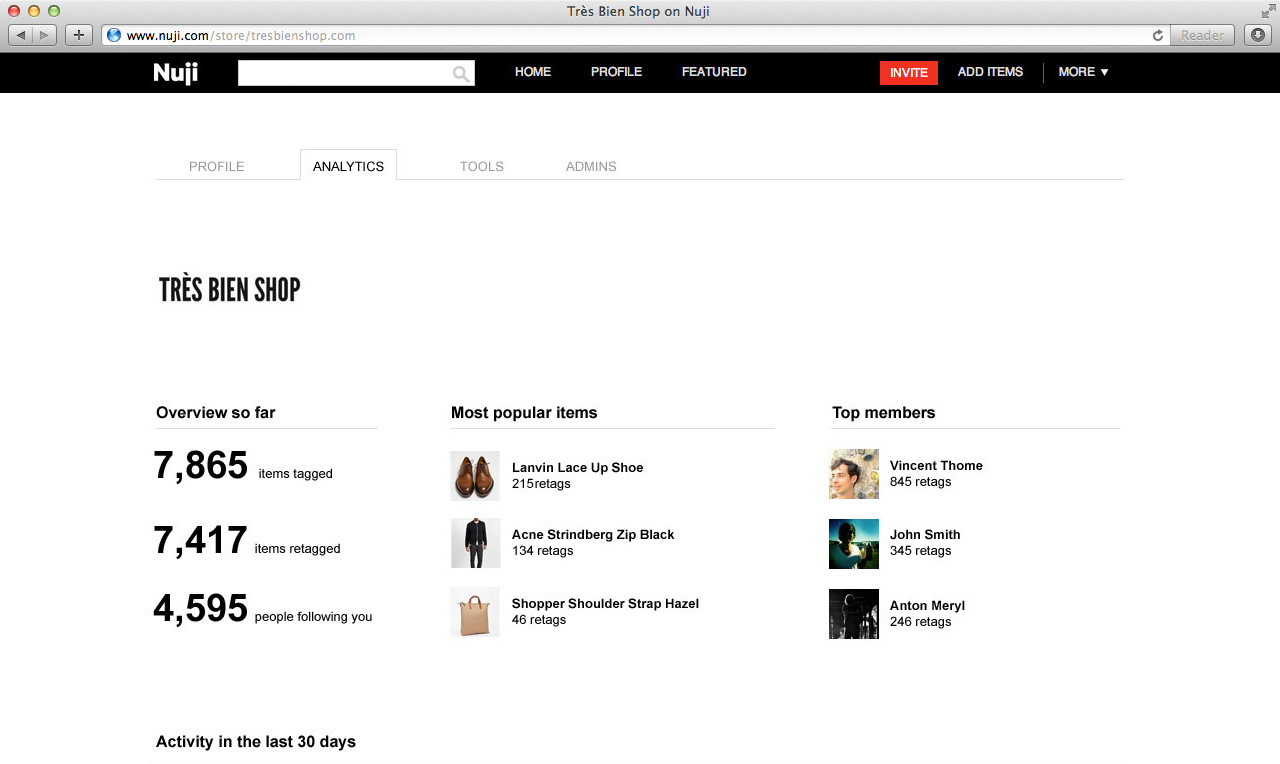Click the globe site icon in address bar
This screenshot has width=1280, height=764.
click(114, 35)
